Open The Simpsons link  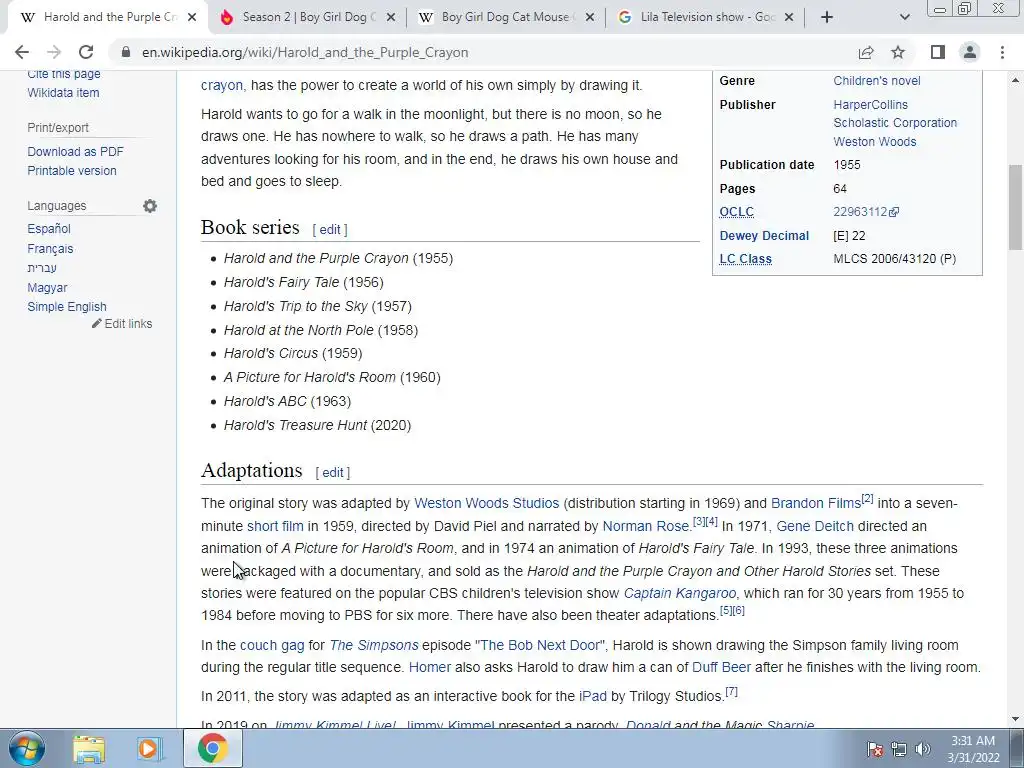point(374,645)
